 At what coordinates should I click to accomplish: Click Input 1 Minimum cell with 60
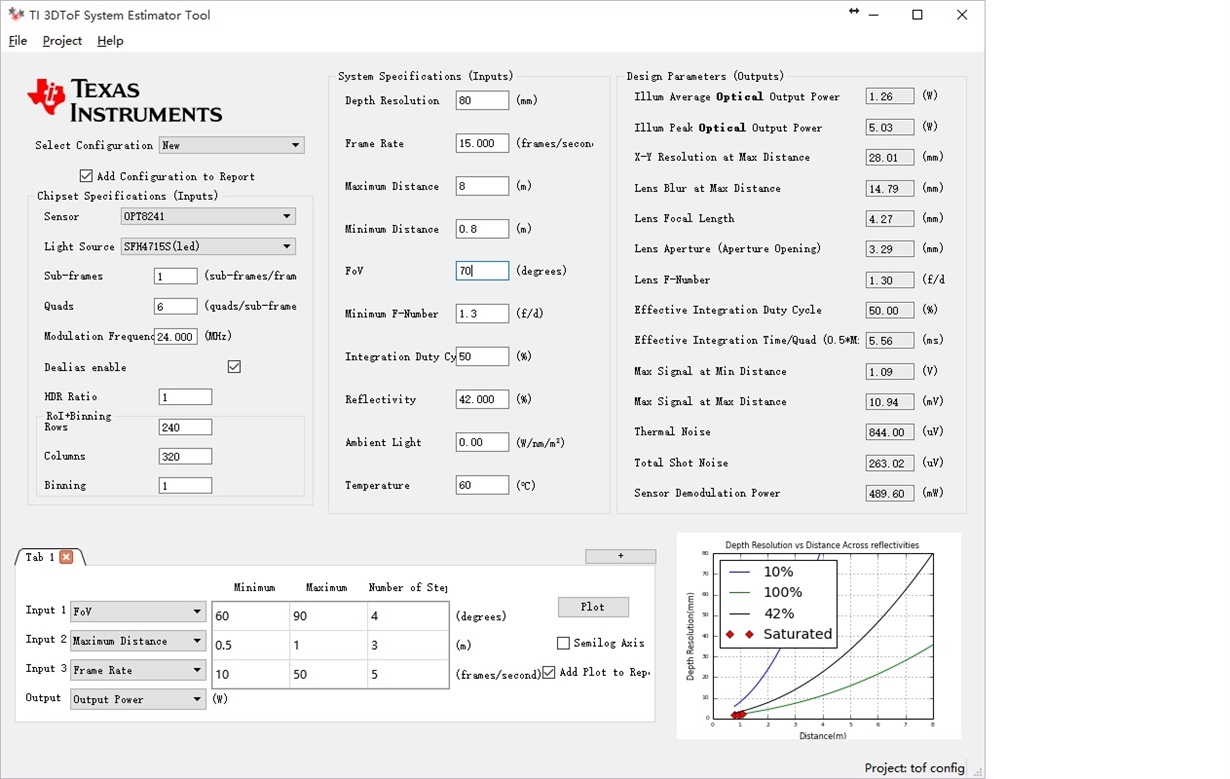[x=251, y=616]
